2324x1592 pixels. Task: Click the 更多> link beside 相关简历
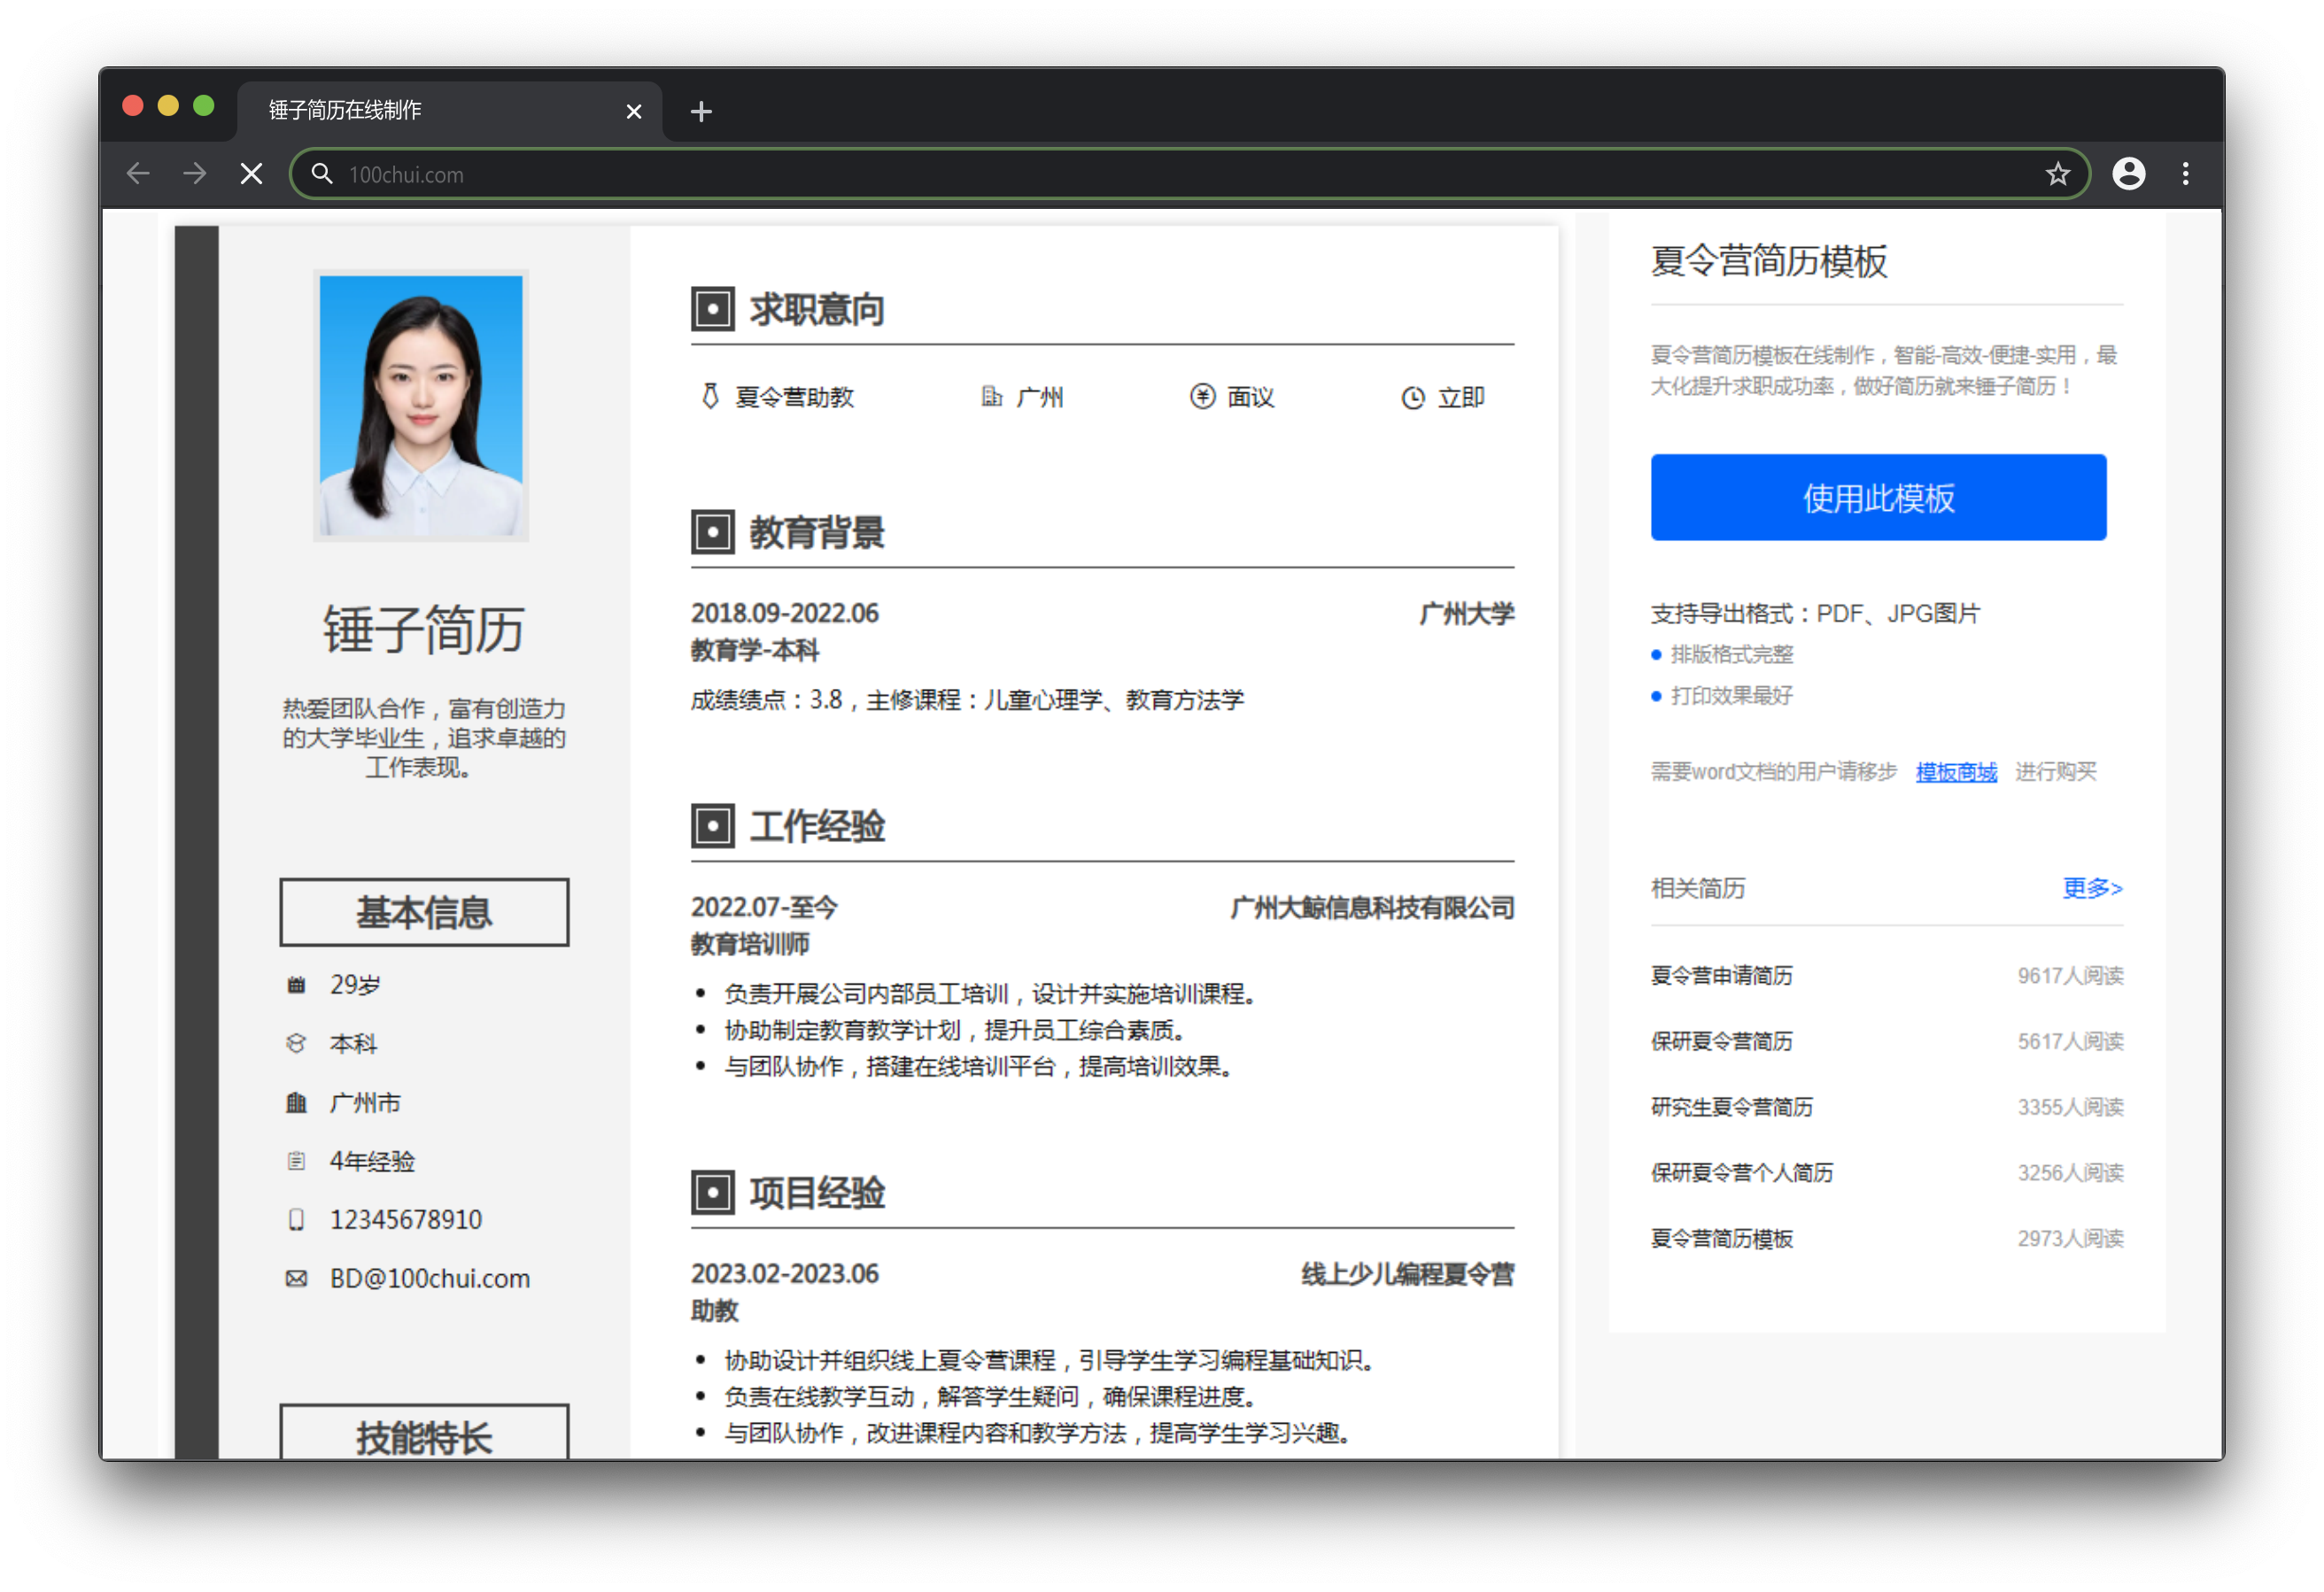(2092, 888)
